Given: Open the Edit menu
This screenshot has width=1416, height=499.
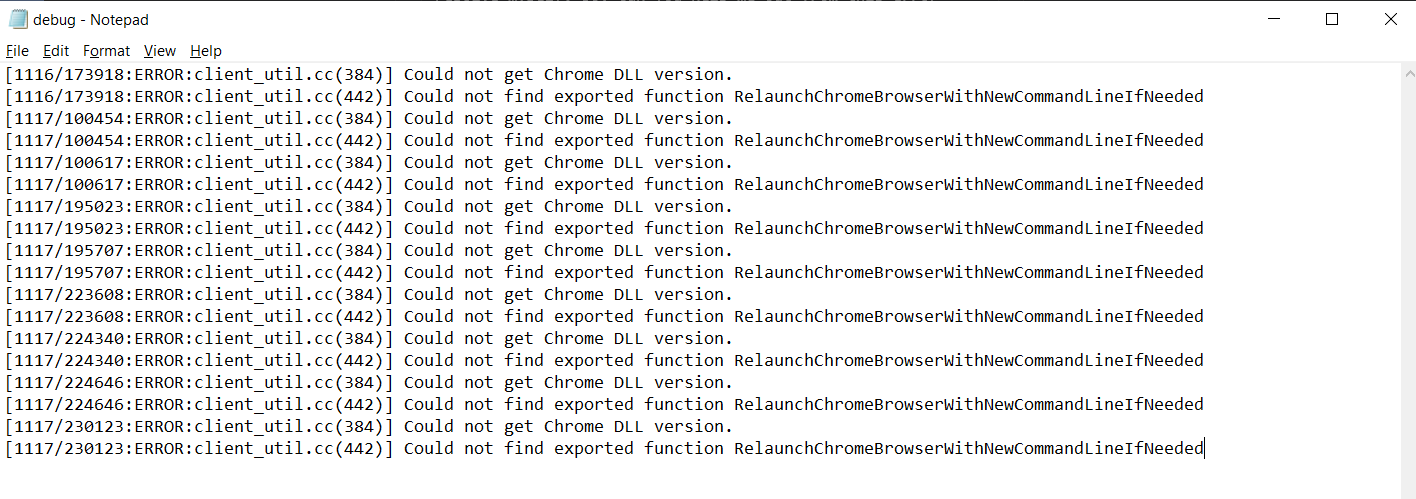Looking at the screenshot, I should tap(56, 51).
